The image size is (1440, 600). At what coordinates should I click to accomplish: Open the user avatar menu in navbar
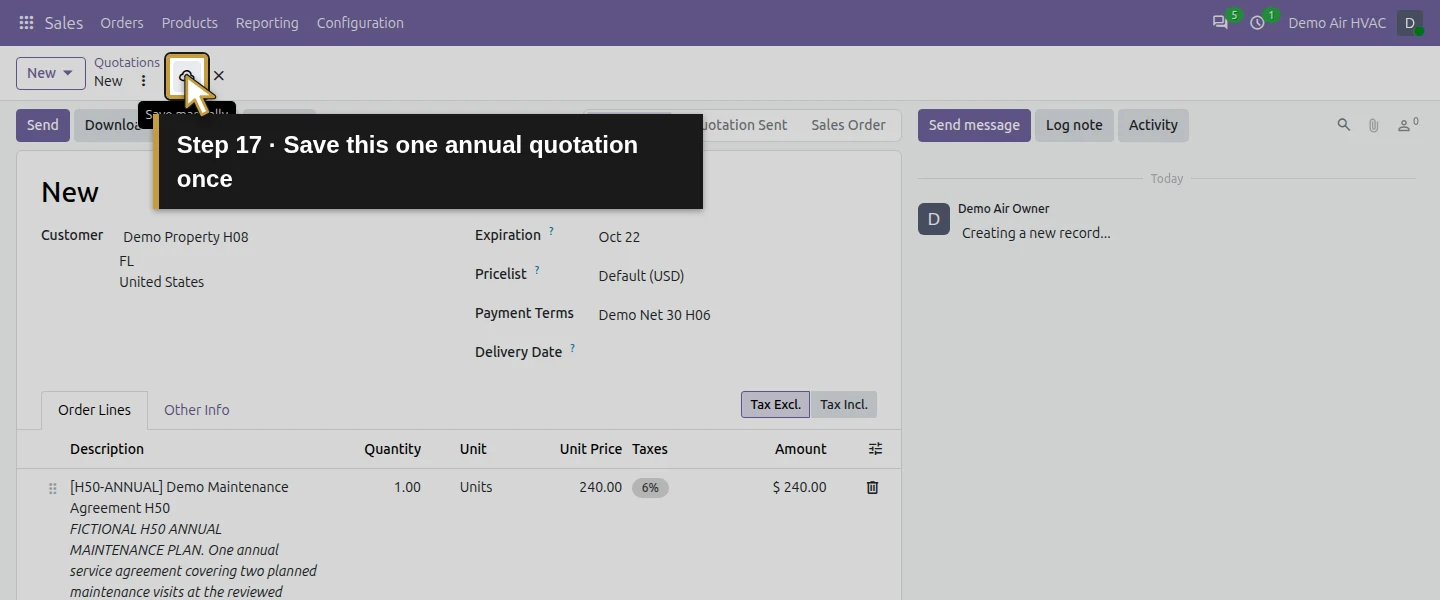(x=1410, y=23)
